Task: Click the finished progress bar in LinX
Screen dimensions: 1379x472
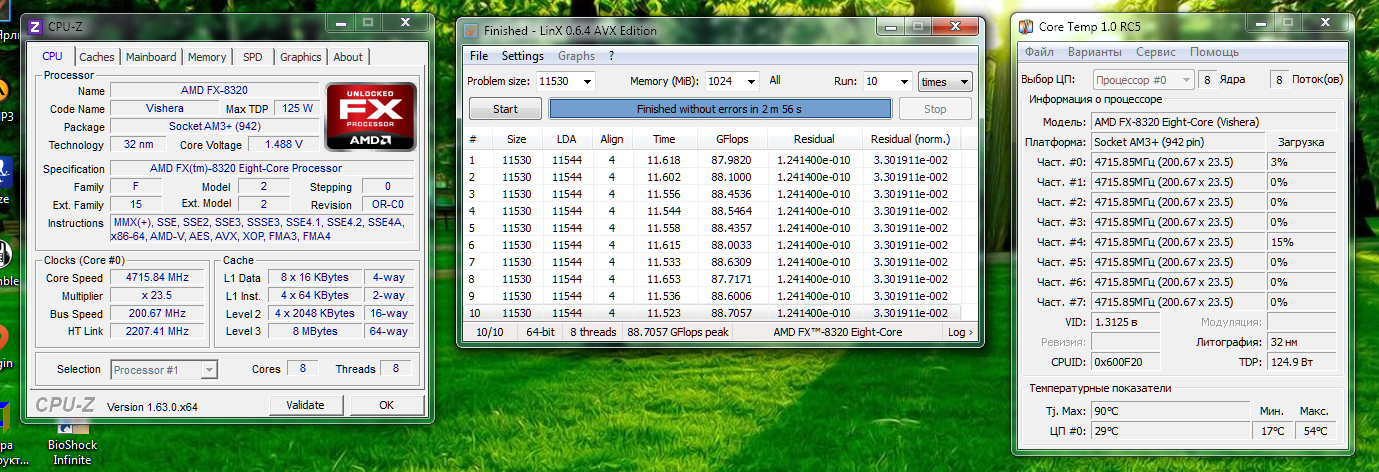Action: point(719,108)
